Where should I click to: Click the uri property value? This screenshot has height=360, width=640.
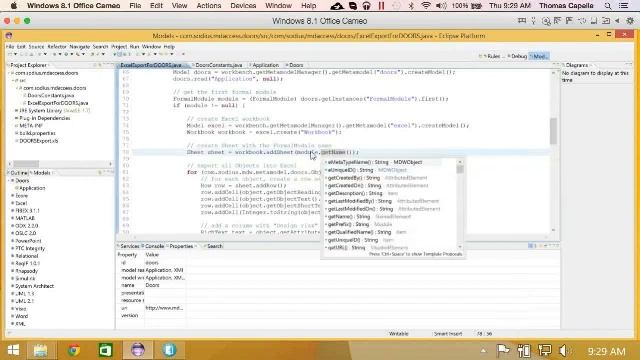(164, 308)
